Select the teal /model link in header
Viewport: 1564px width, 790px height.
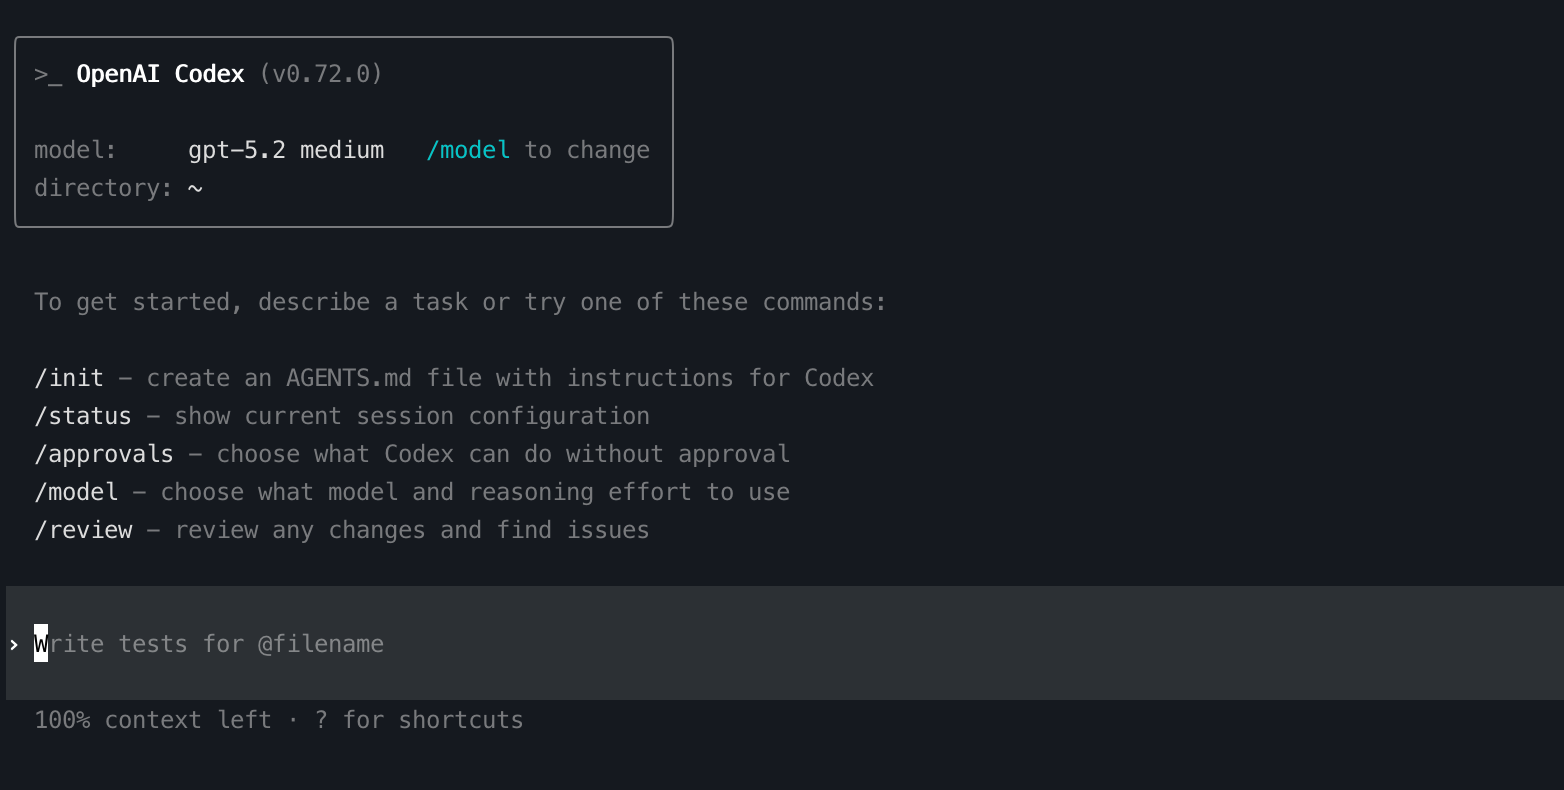pos(468,149)
